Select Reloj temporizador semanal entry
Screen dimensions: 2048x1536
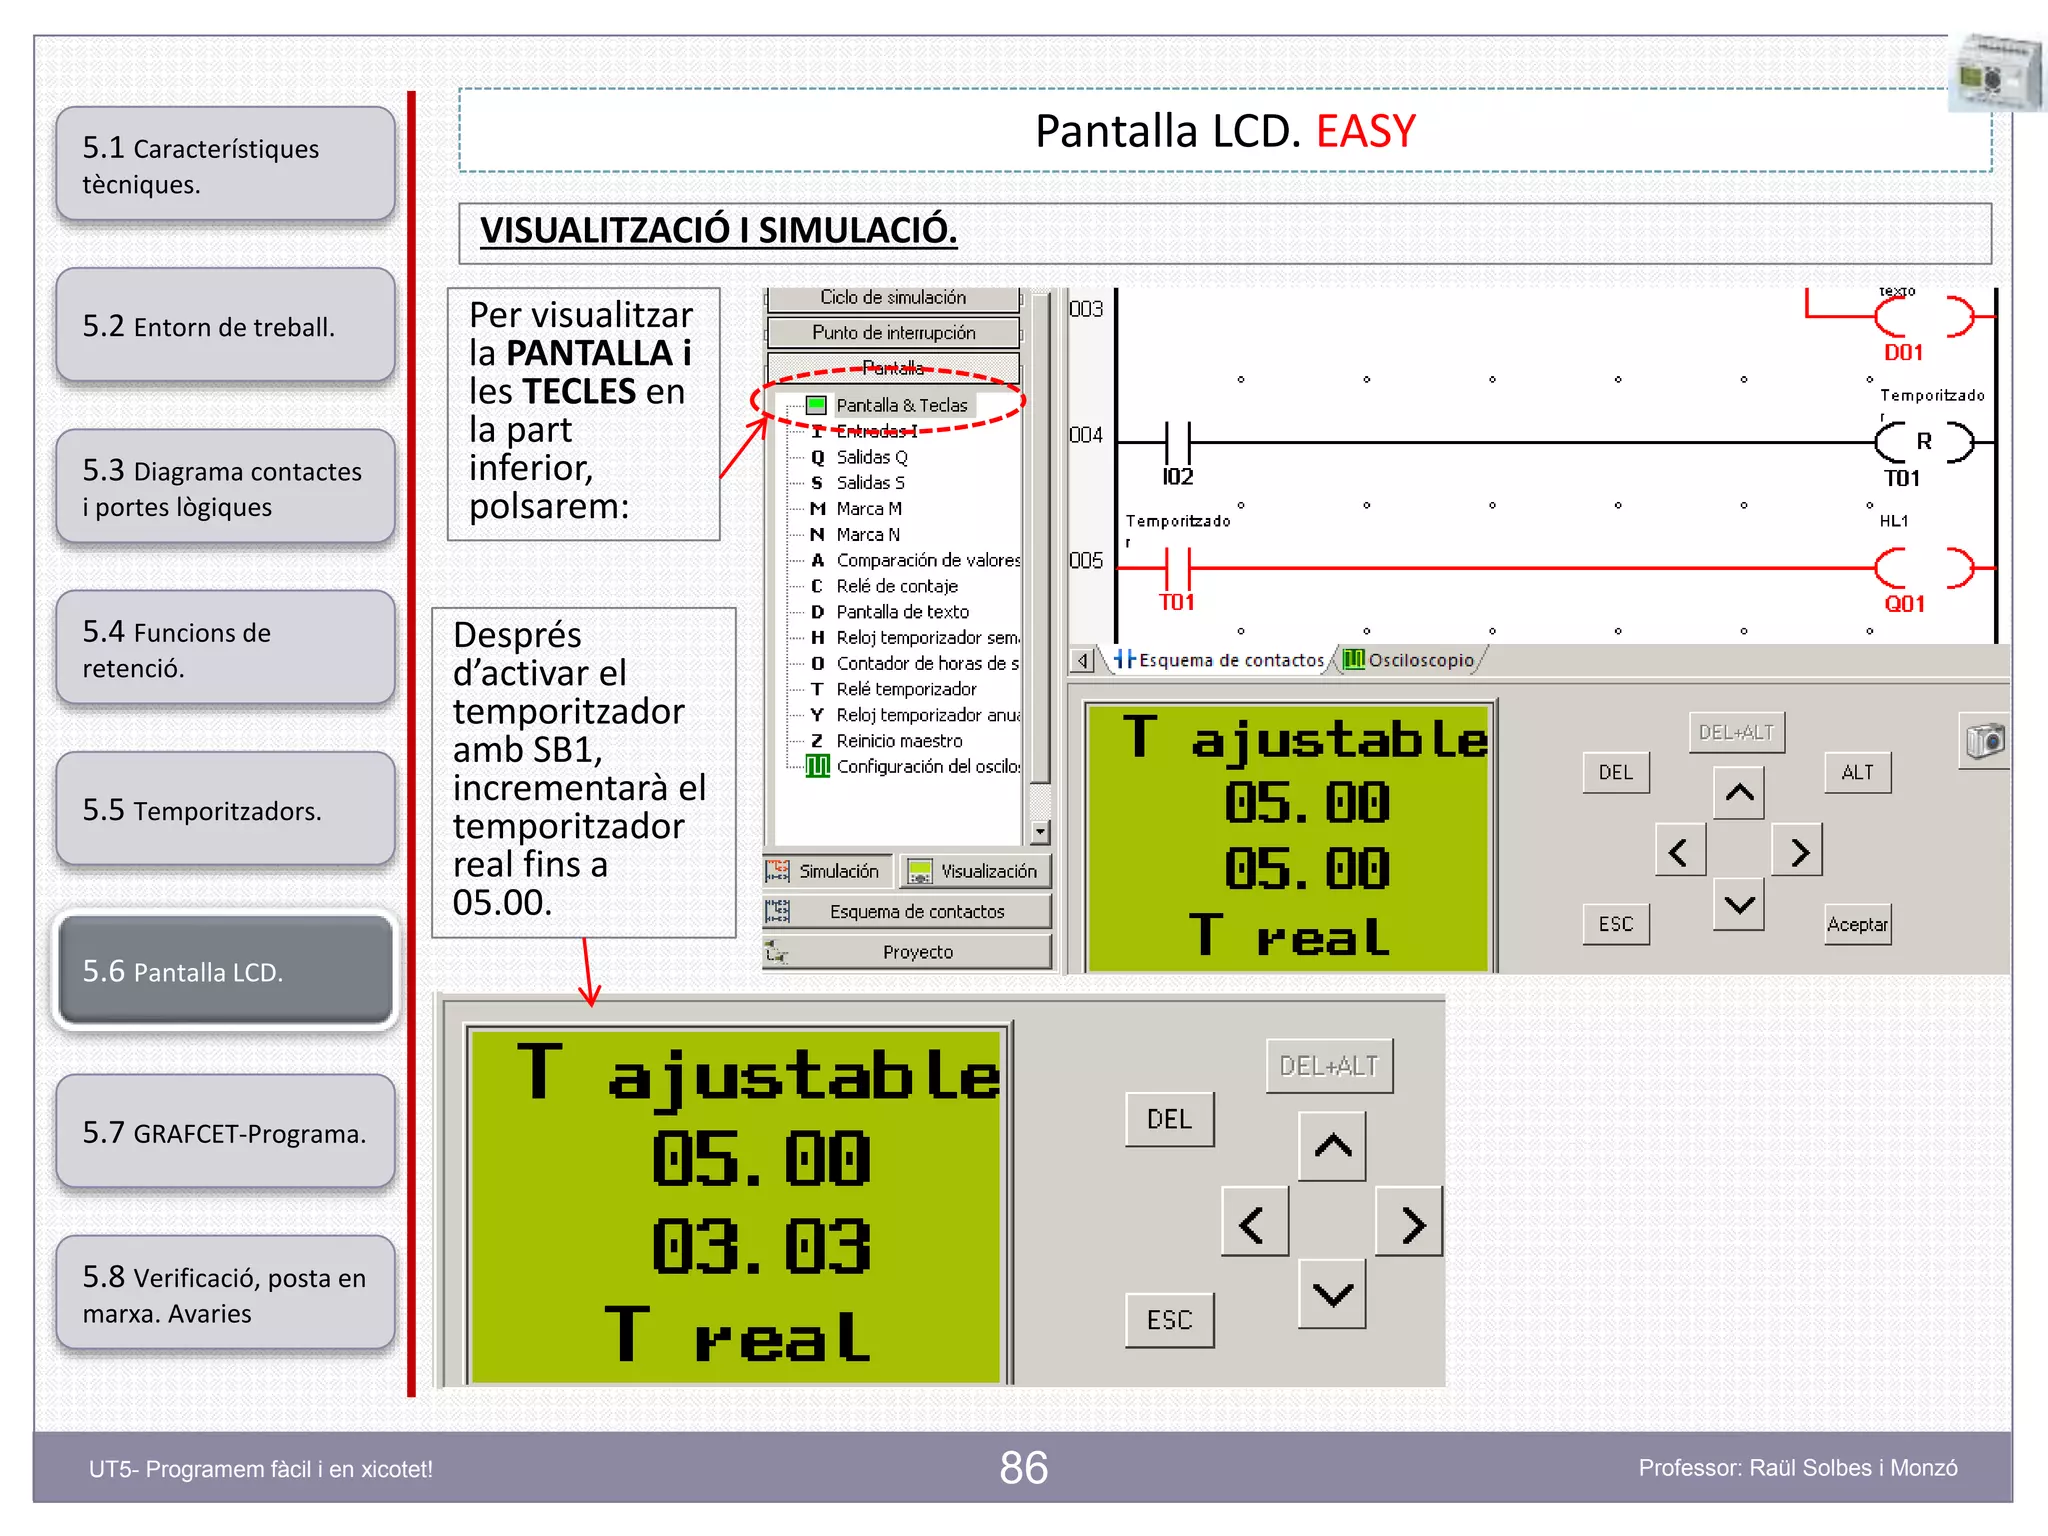(927, 638)
